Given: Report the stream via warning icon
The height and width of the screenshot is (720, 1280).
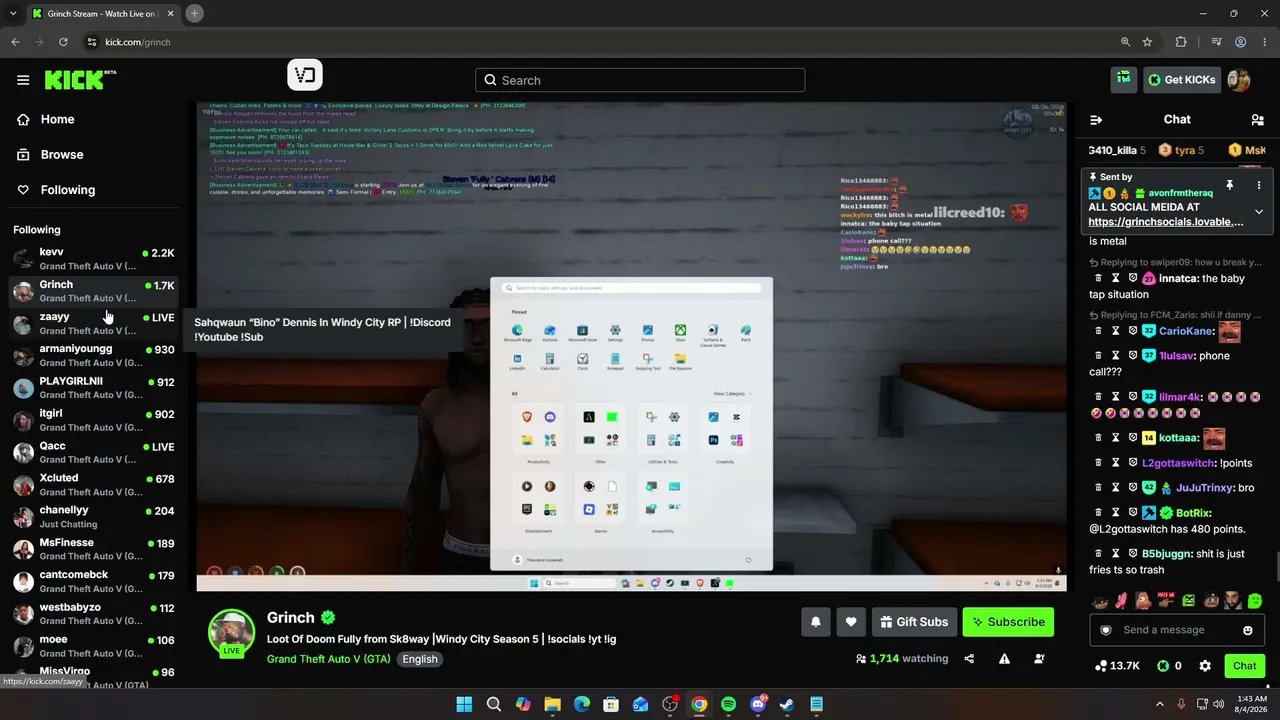Looking at the screenshot, I should coord(1004,659).
